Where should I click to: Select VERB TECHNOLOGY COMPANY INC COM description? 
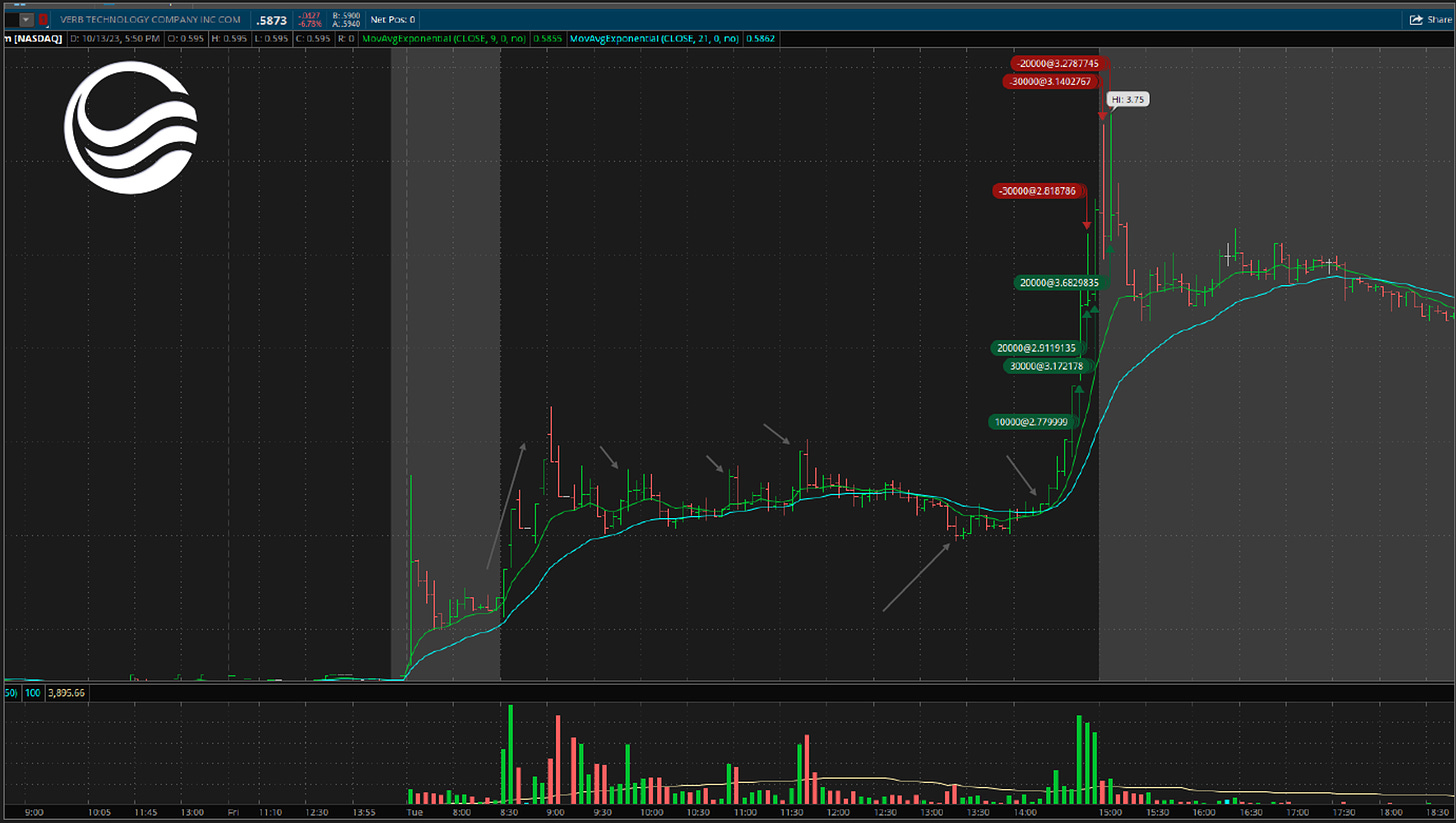tap(148, 19)
